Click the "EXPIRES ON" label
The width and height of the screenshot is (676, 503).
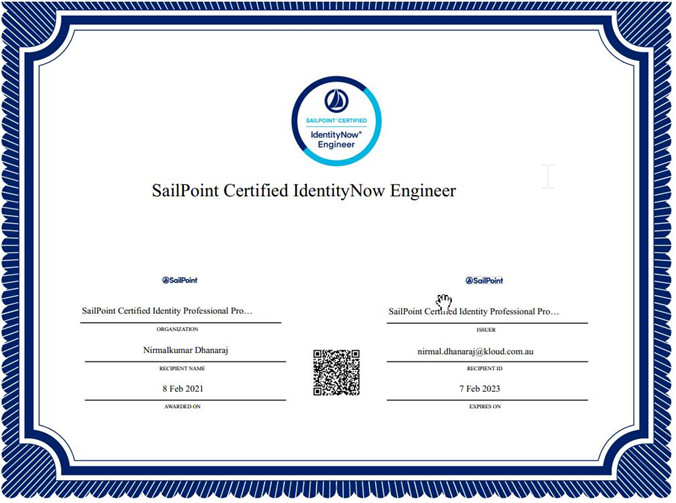tap(485, 406)
